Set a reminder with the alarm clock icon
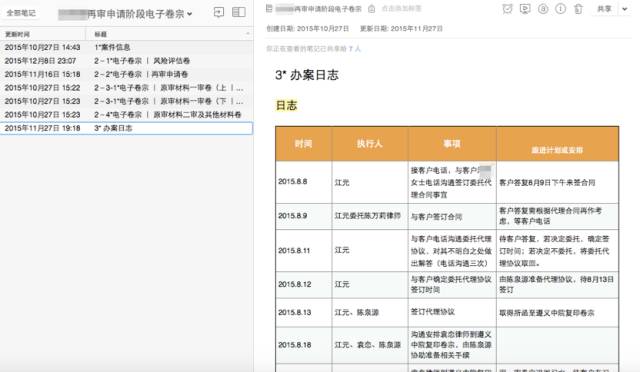This screenshot has width=640, height=372. [x=507, y=9]
